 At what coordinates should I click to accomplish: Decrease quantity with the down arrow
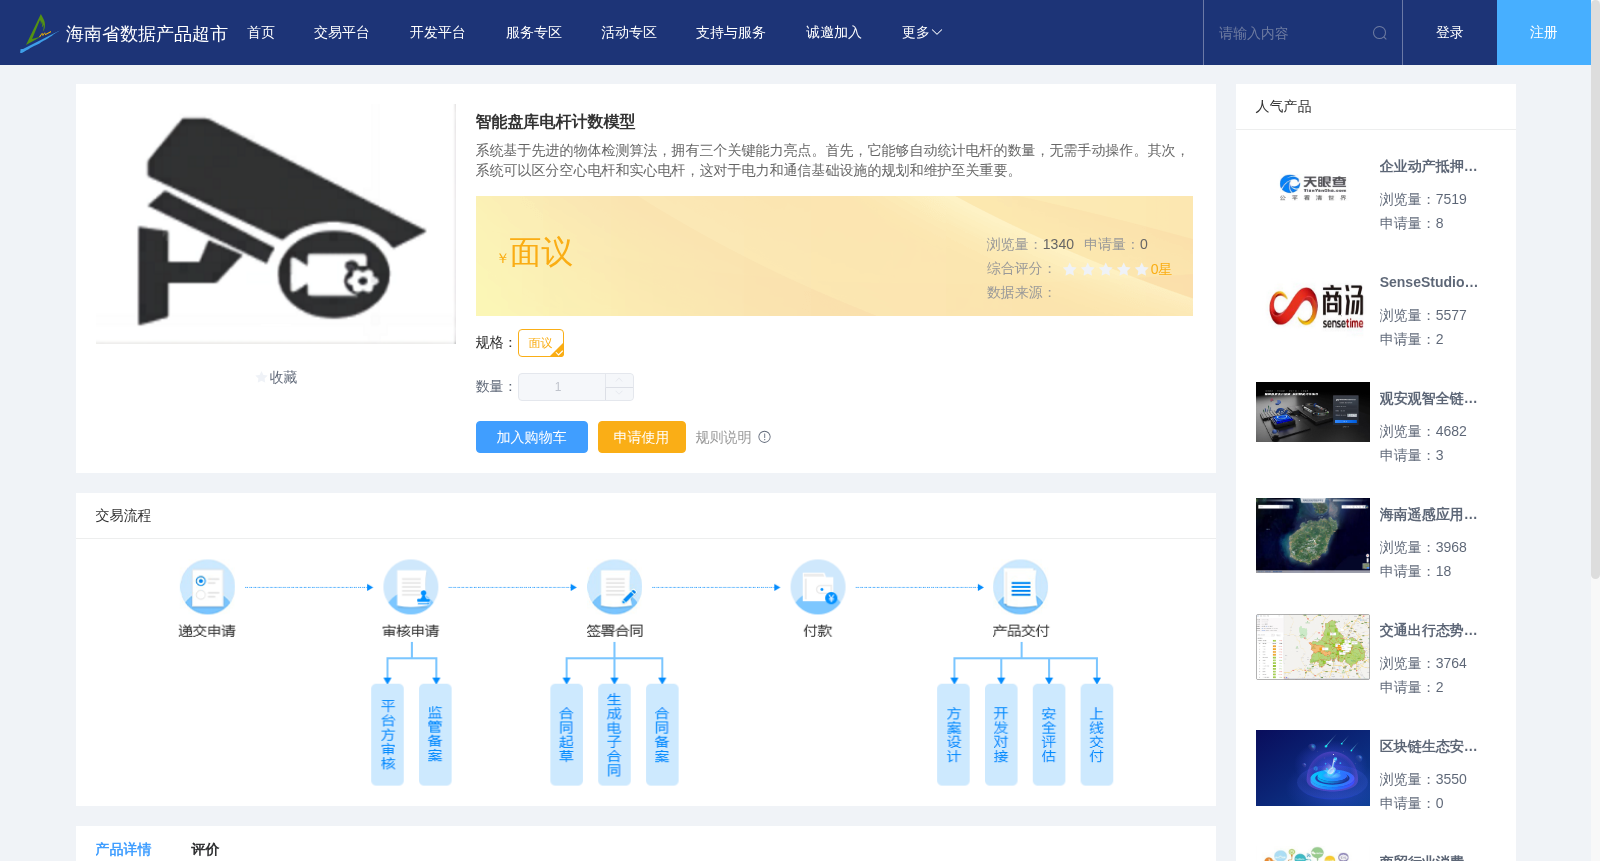point(619,394)
